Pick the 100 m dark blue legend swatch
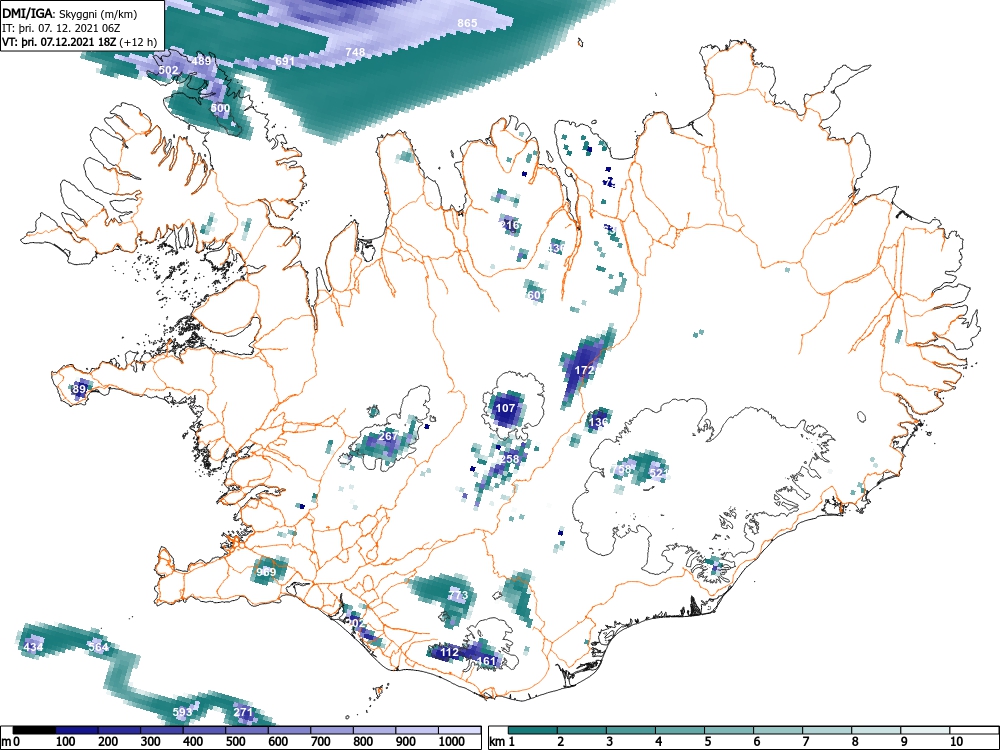The width and height of the screenshot is (1000, 750). [x=77, y=730]
